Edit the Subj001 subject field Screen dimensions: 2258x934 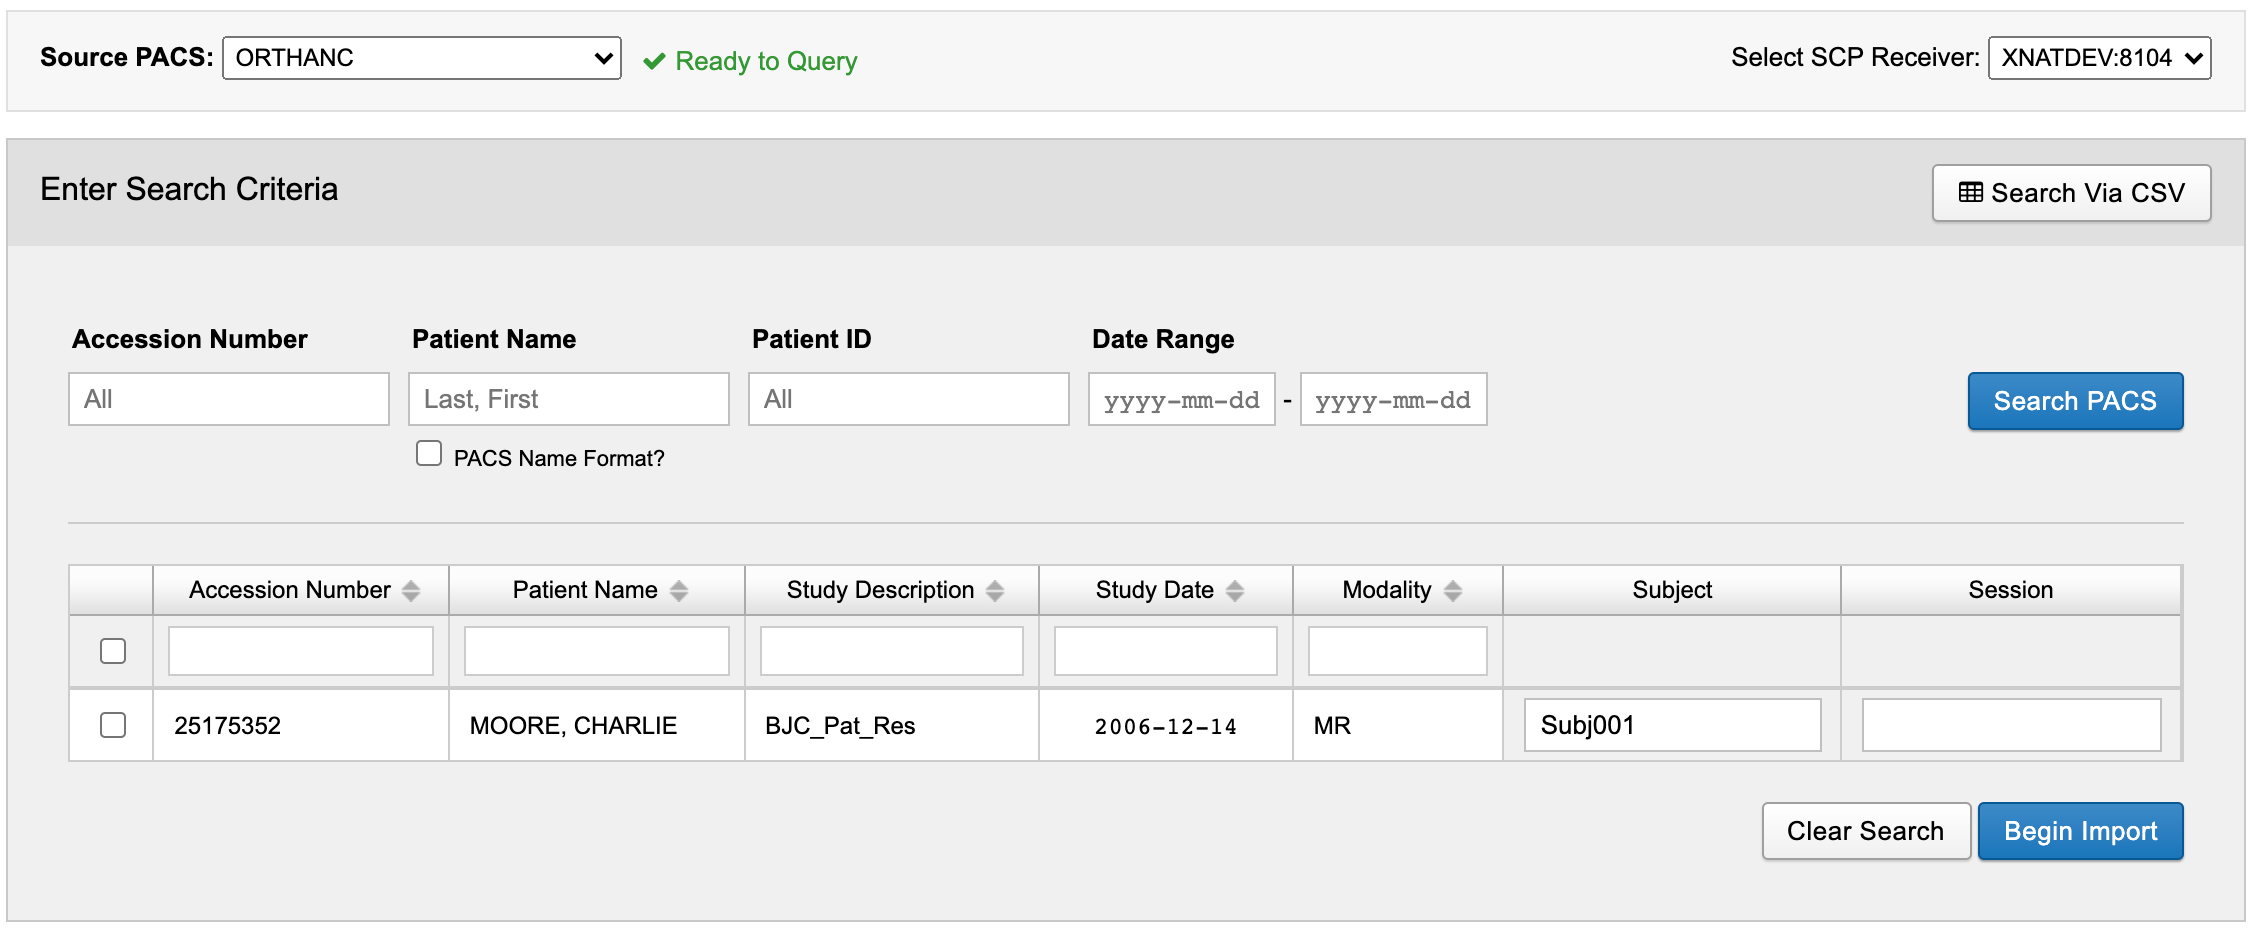[x=1672, y=725]
